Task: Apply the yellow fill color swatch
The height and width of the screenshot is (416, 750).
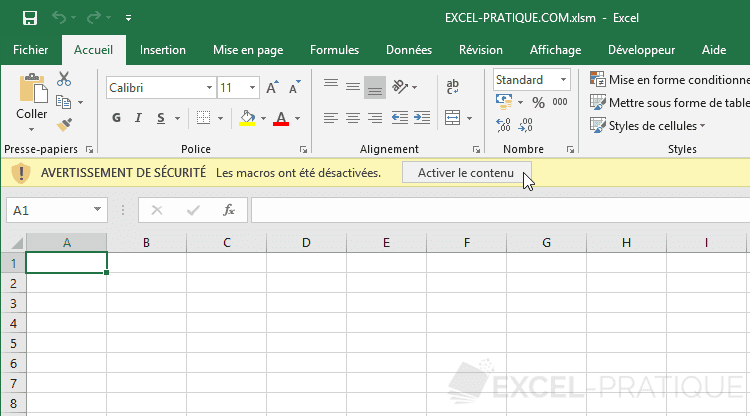Action: tap(247, 118)
